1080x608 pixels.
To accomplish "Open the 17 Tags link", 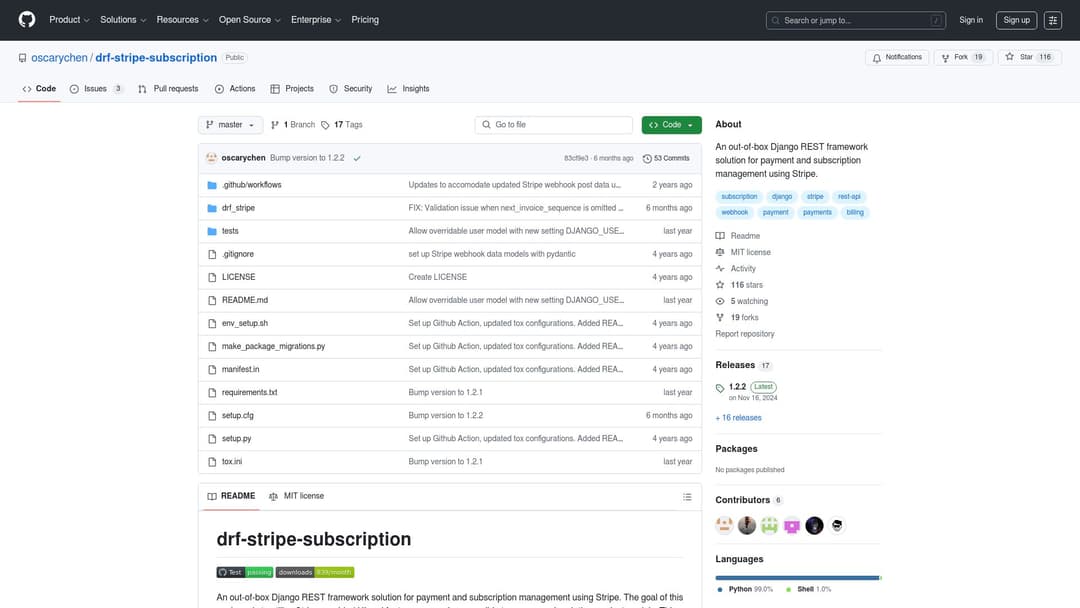I will pyautogui.click(x=342, y=125).
